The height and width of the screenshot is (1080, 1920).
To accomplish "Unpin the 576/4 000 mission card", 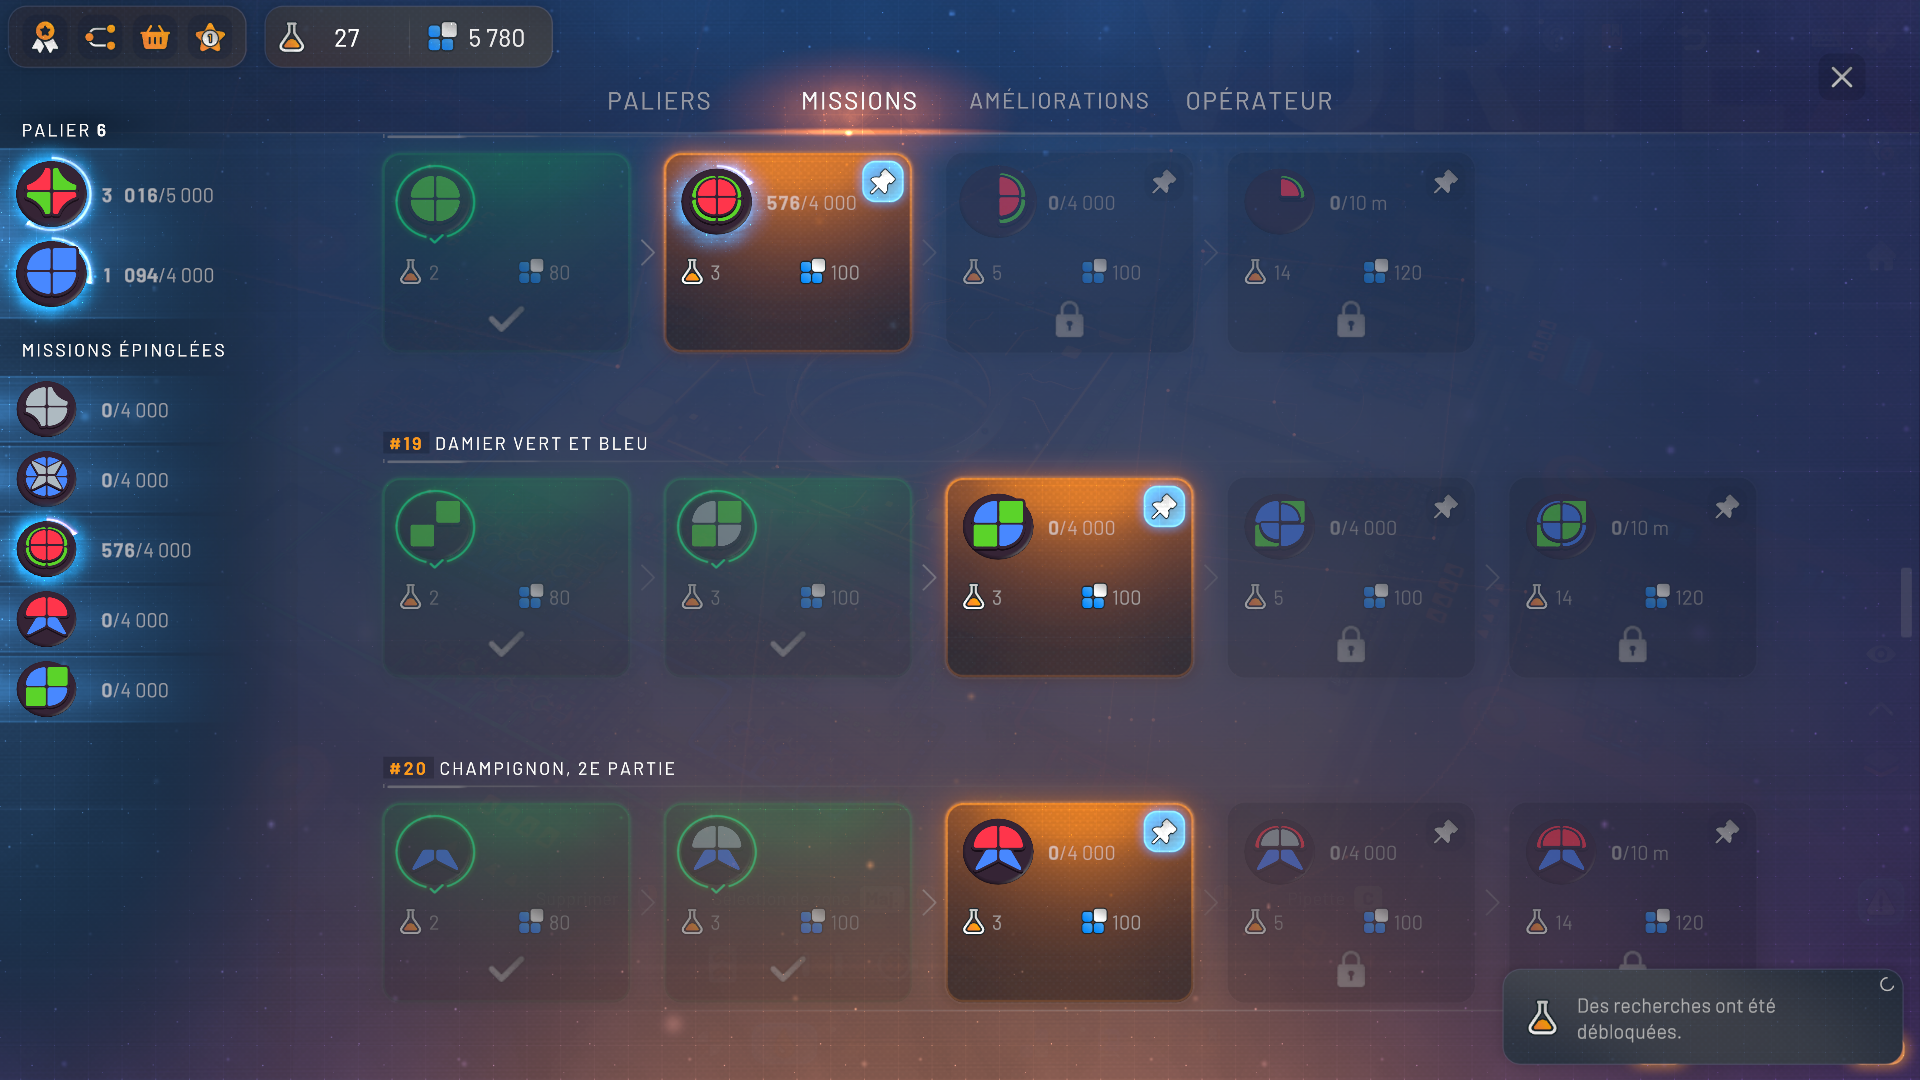I will 882,182.
